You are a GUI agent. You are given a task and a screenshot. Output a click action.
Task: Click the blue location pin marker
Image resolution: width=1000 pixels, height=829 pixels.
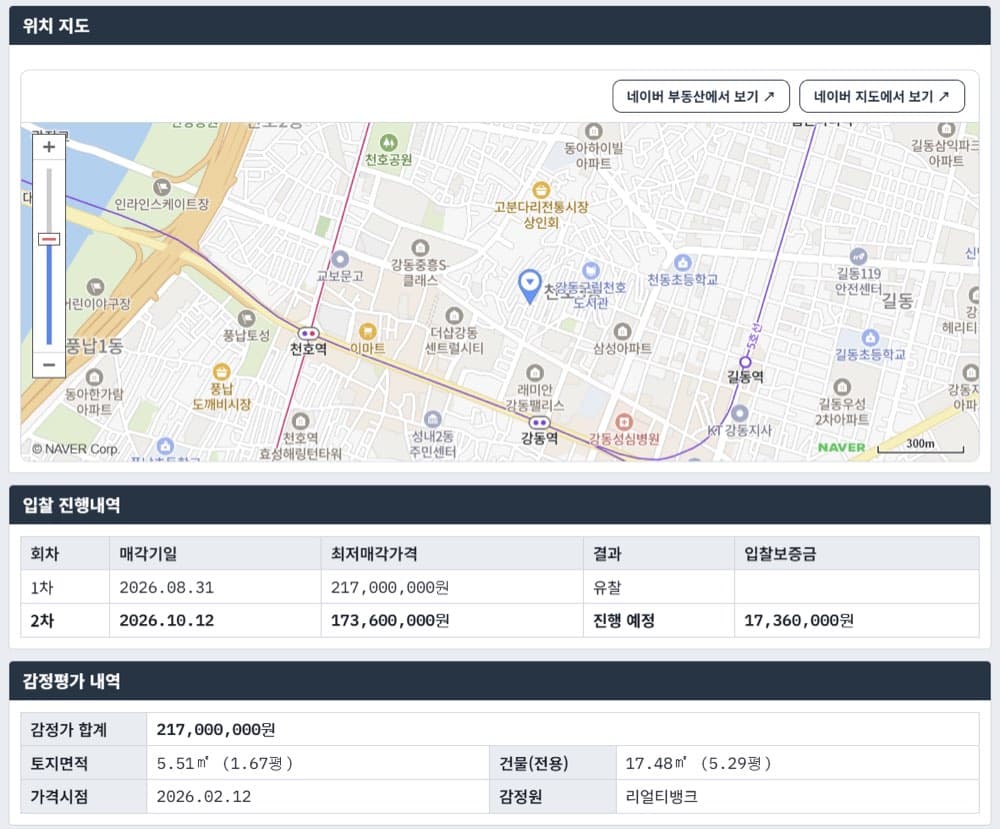coord(529,286)
